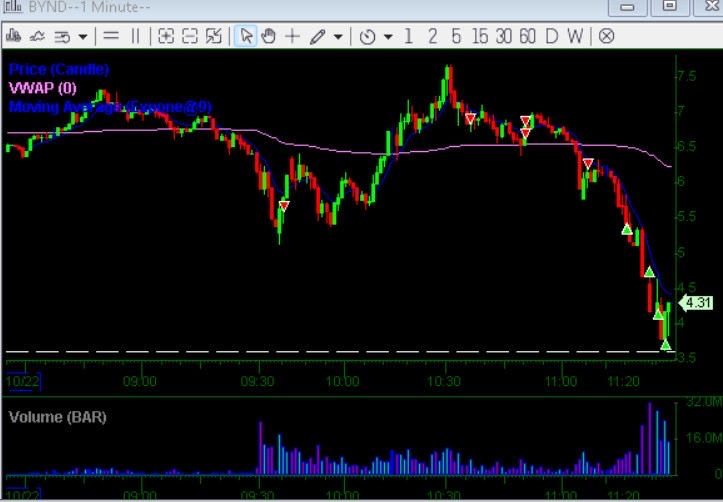Switch to 15 minute timeframe
Viewport: 723px width, 502px height.
[x=480, y=36]
